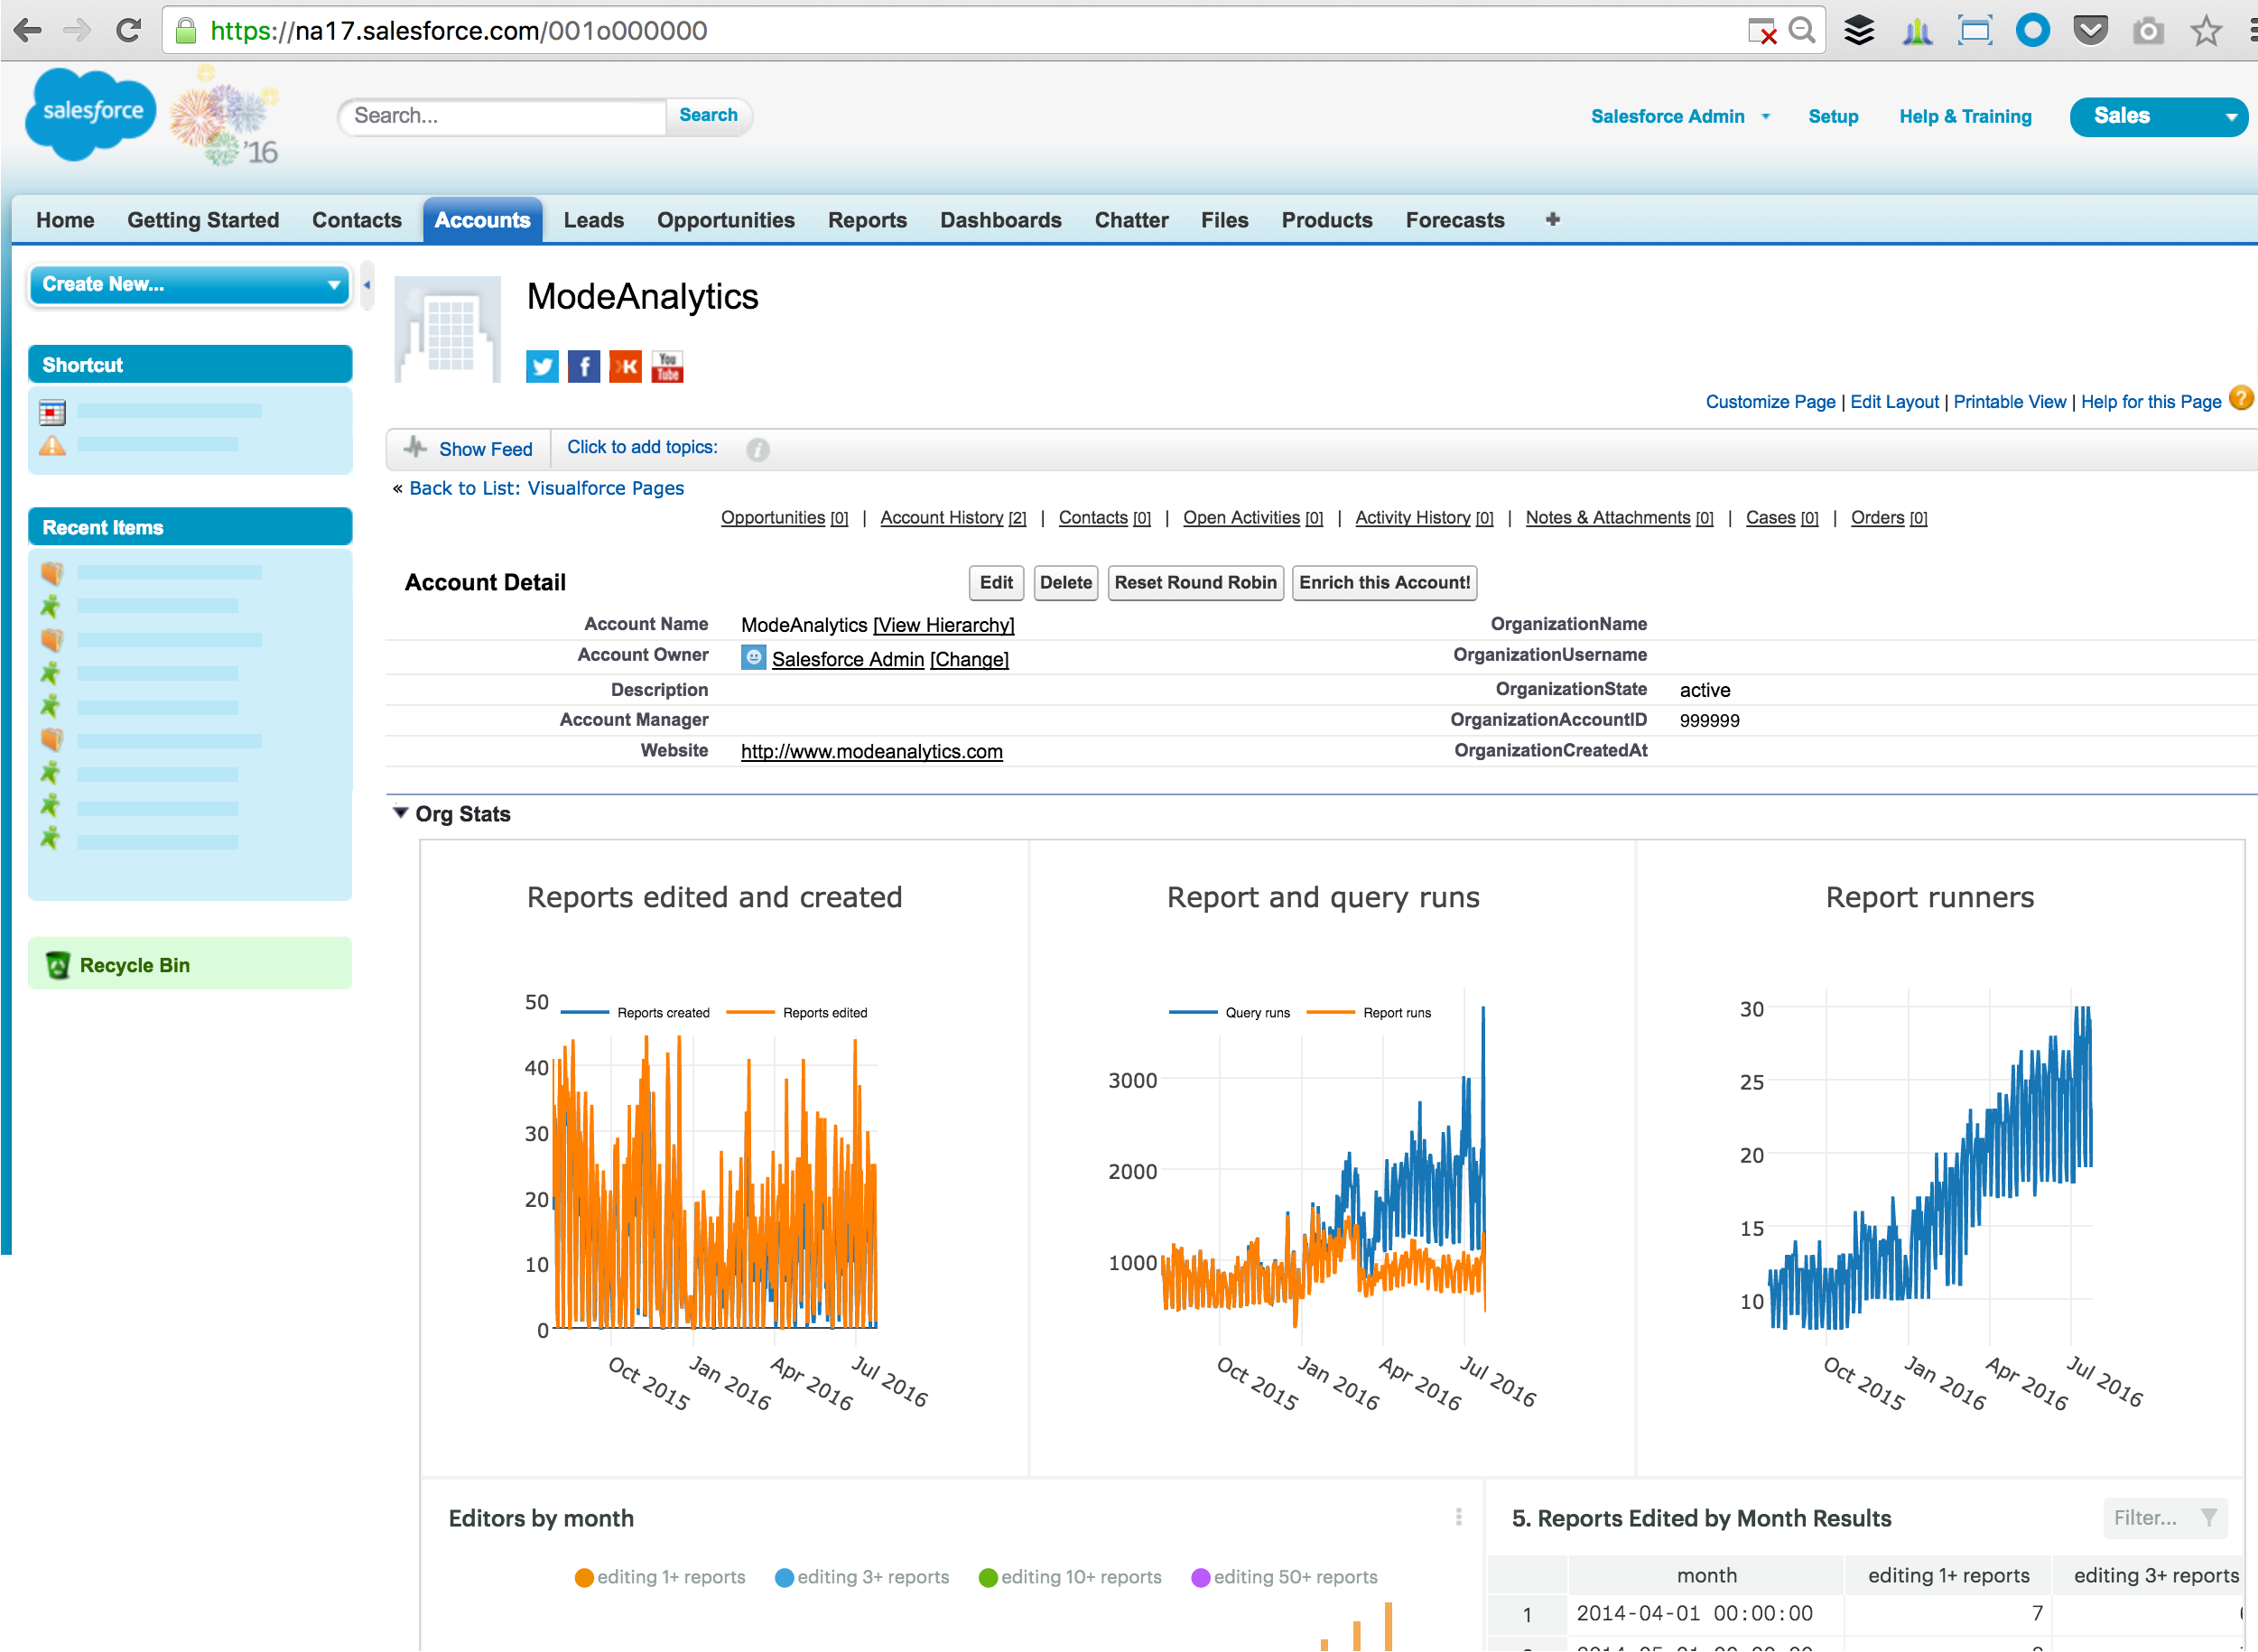This screenshot has height=1652, width=2258.
Task: Click the camera extension icon
Action: (2148, 32)
